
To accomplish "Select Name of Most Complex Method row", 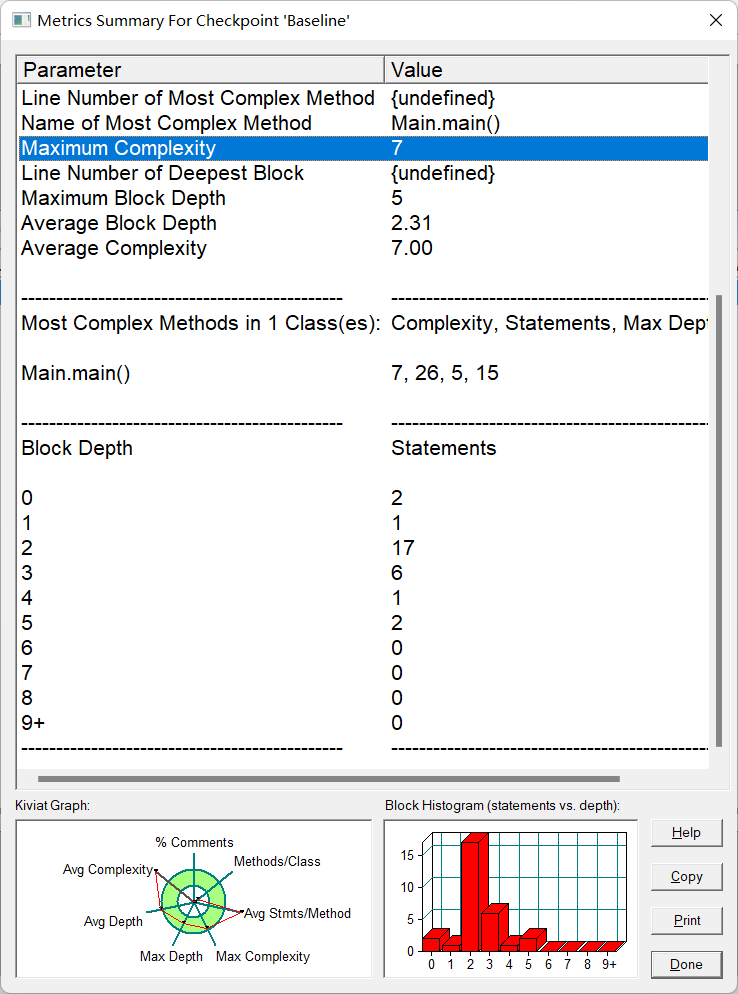I will coord(363,123).
